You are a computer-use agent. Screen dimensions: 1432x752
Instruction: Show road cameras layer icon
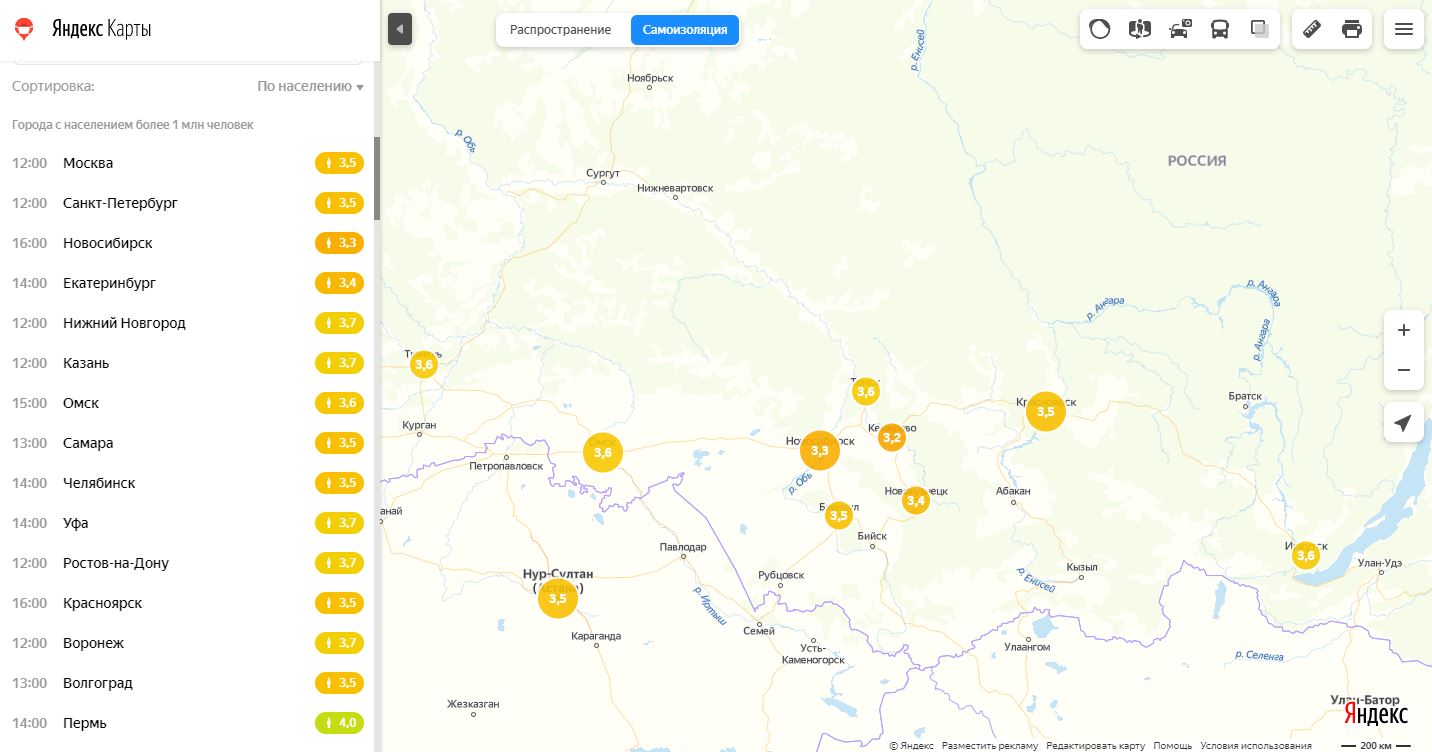click(1180, 29)
